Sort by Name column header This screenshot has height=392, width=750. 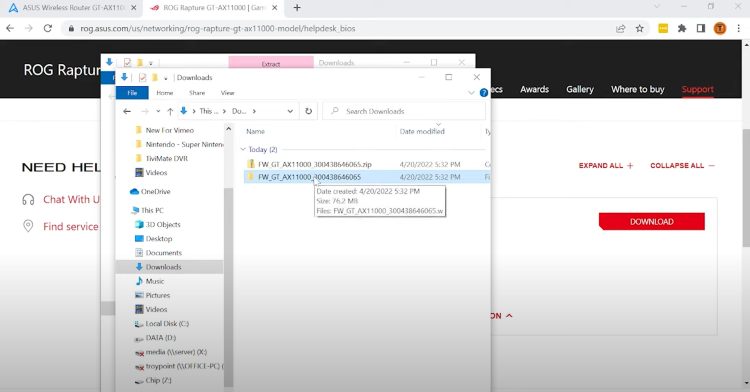click(255, 131)
